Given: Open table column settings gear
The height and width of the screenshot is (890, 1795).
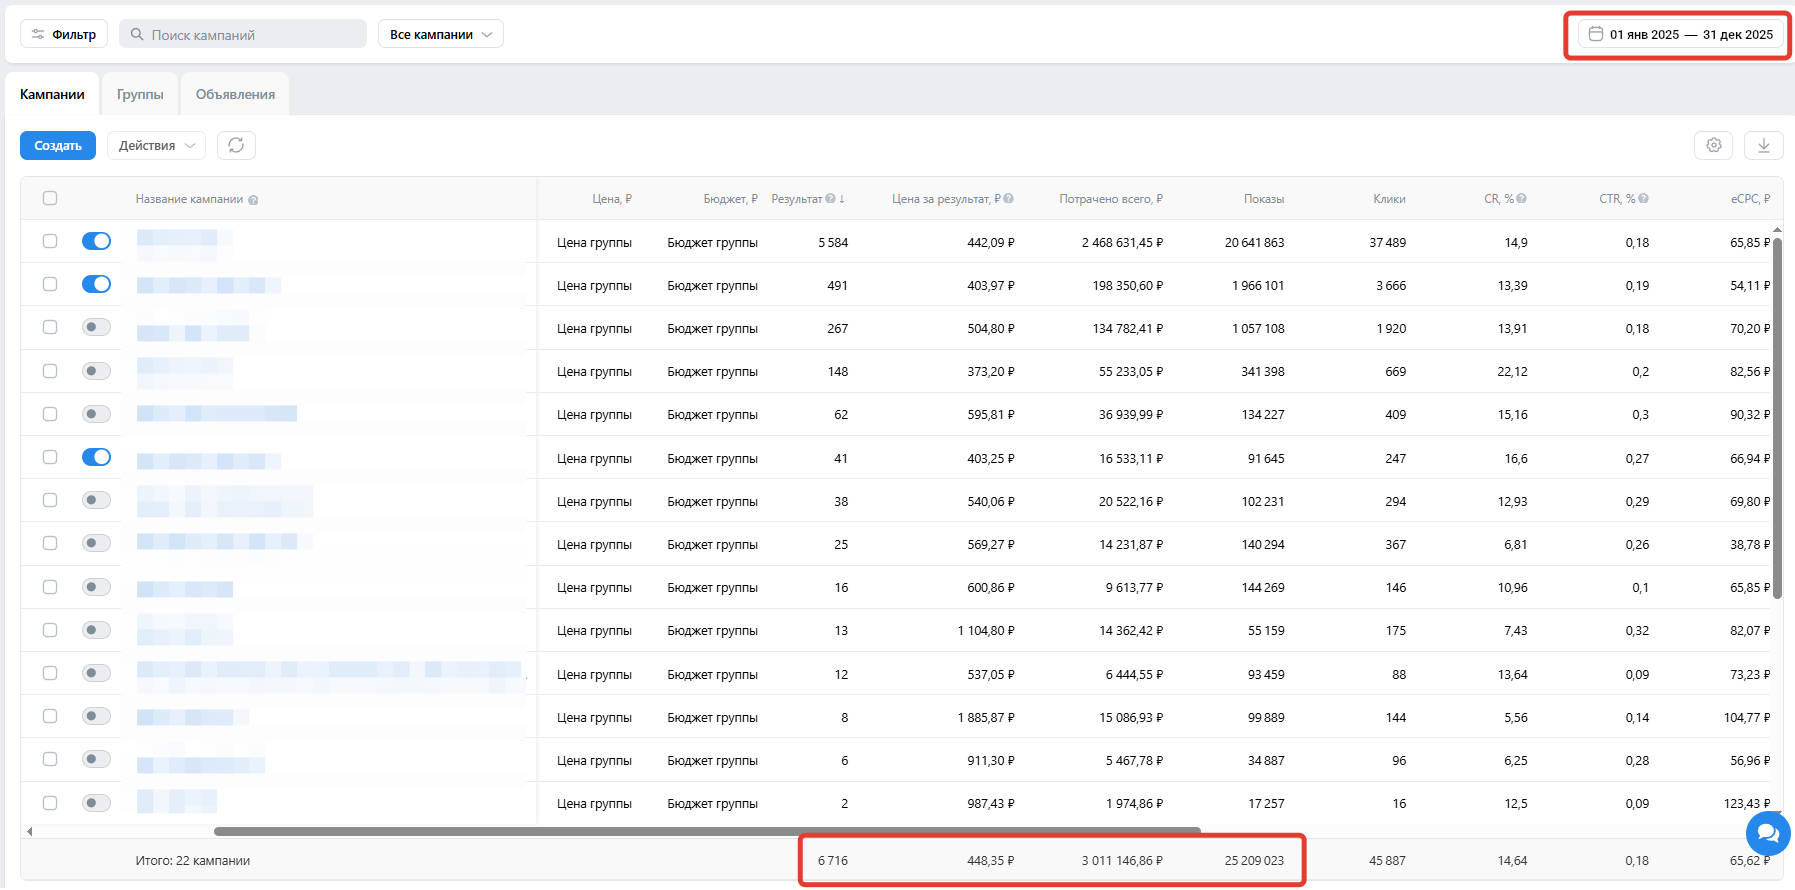Looking at the screenshot, I should coord(1714,145).
